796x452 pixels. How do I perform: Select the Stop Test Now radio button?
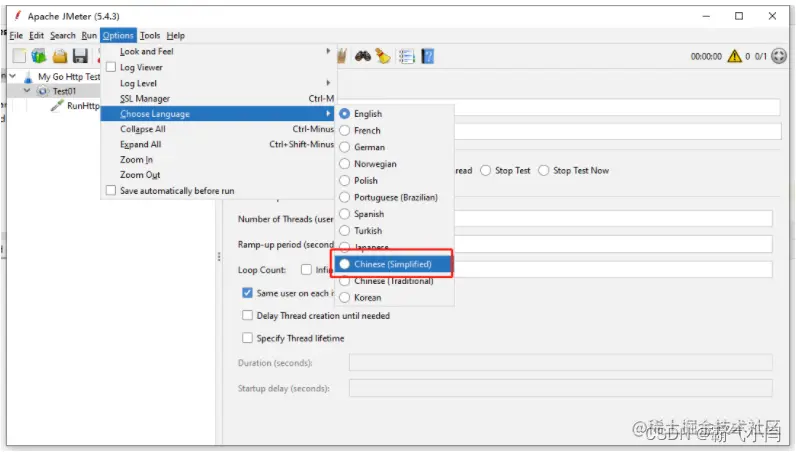click(544, 171)
